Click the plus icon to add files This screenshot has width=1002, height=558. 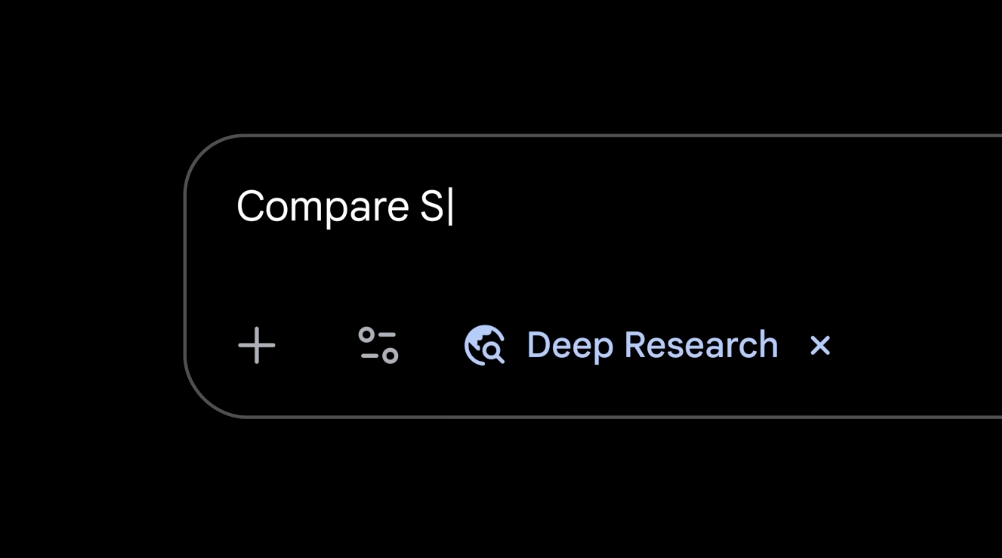pyautogui.click(x=257, y=346)
